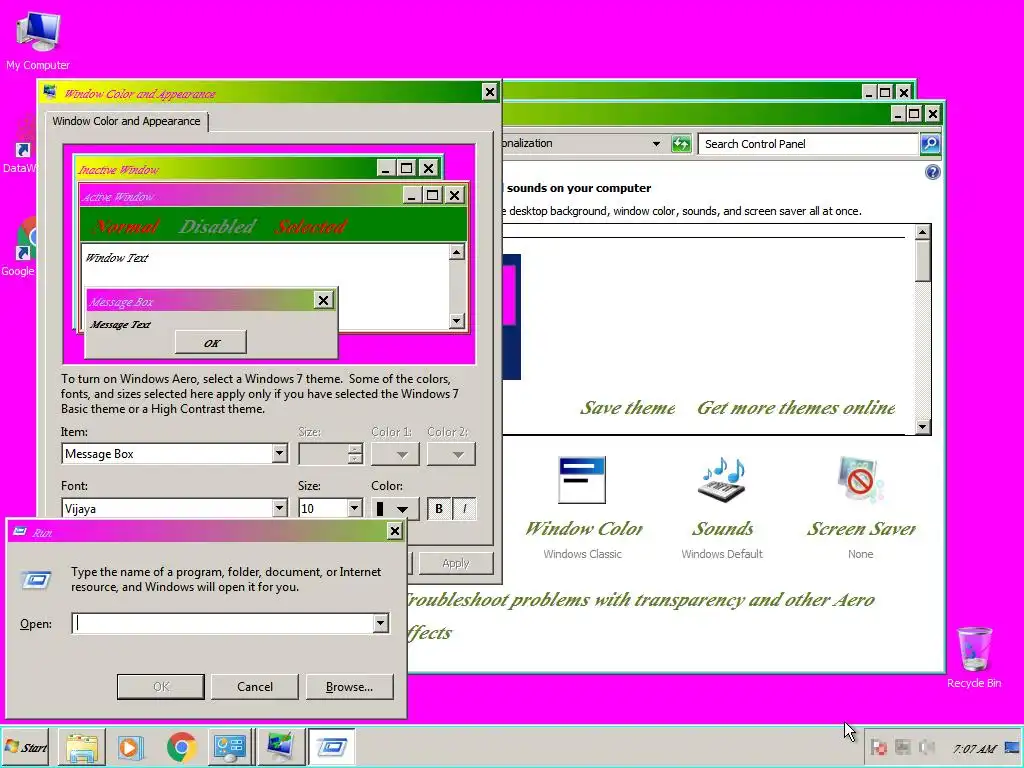Click Normal menu item in preview
This screenshot has width=1024, height=768.
point(126,226)
